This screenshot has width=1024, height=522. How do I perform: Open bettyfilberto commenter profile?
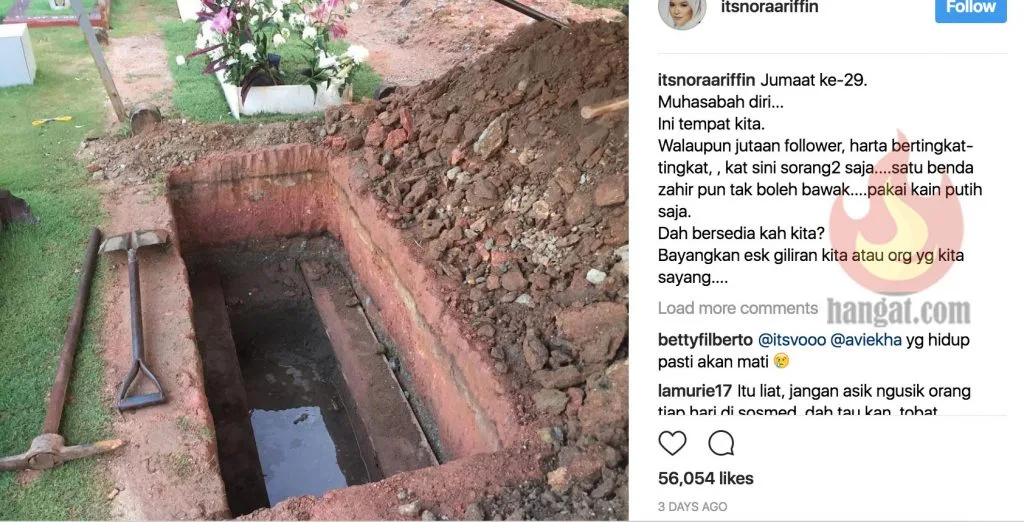(705, 340)
